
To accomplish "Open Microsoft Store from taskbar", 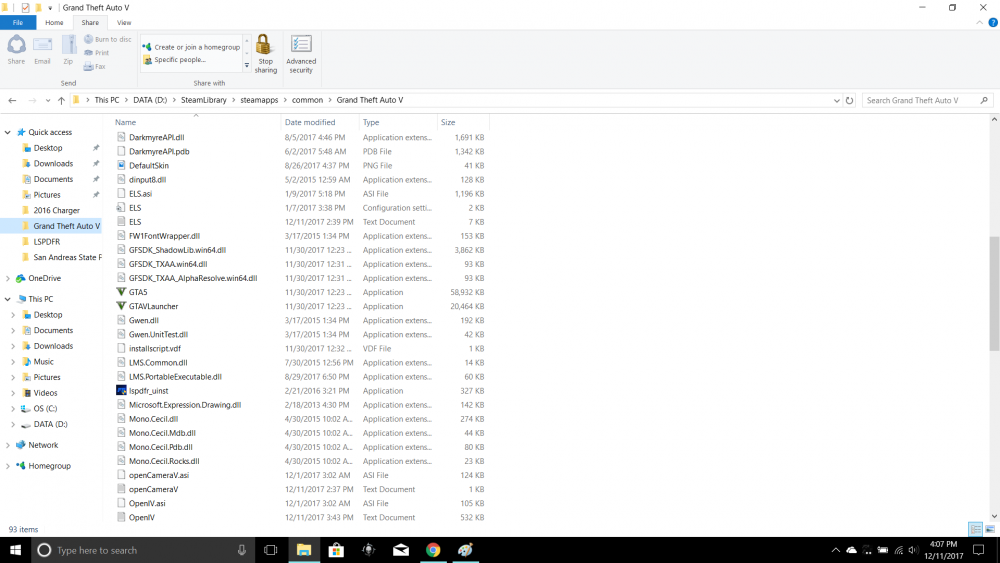I will (336, 550).
